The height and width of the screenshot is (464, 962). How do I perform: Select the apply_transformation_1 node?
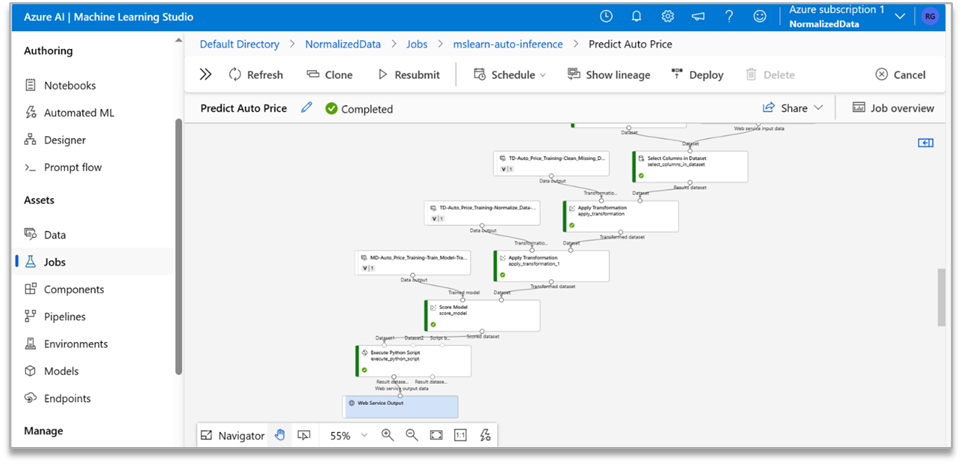click(x=552, y=266)
